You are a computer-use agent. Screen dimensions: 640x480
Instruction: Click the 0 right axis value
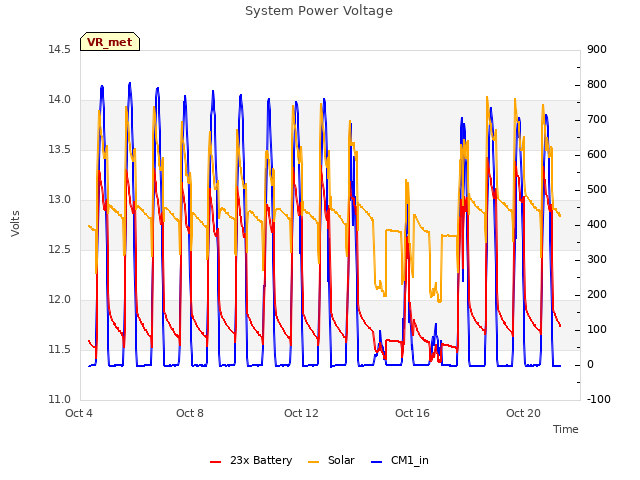(590, 365)
